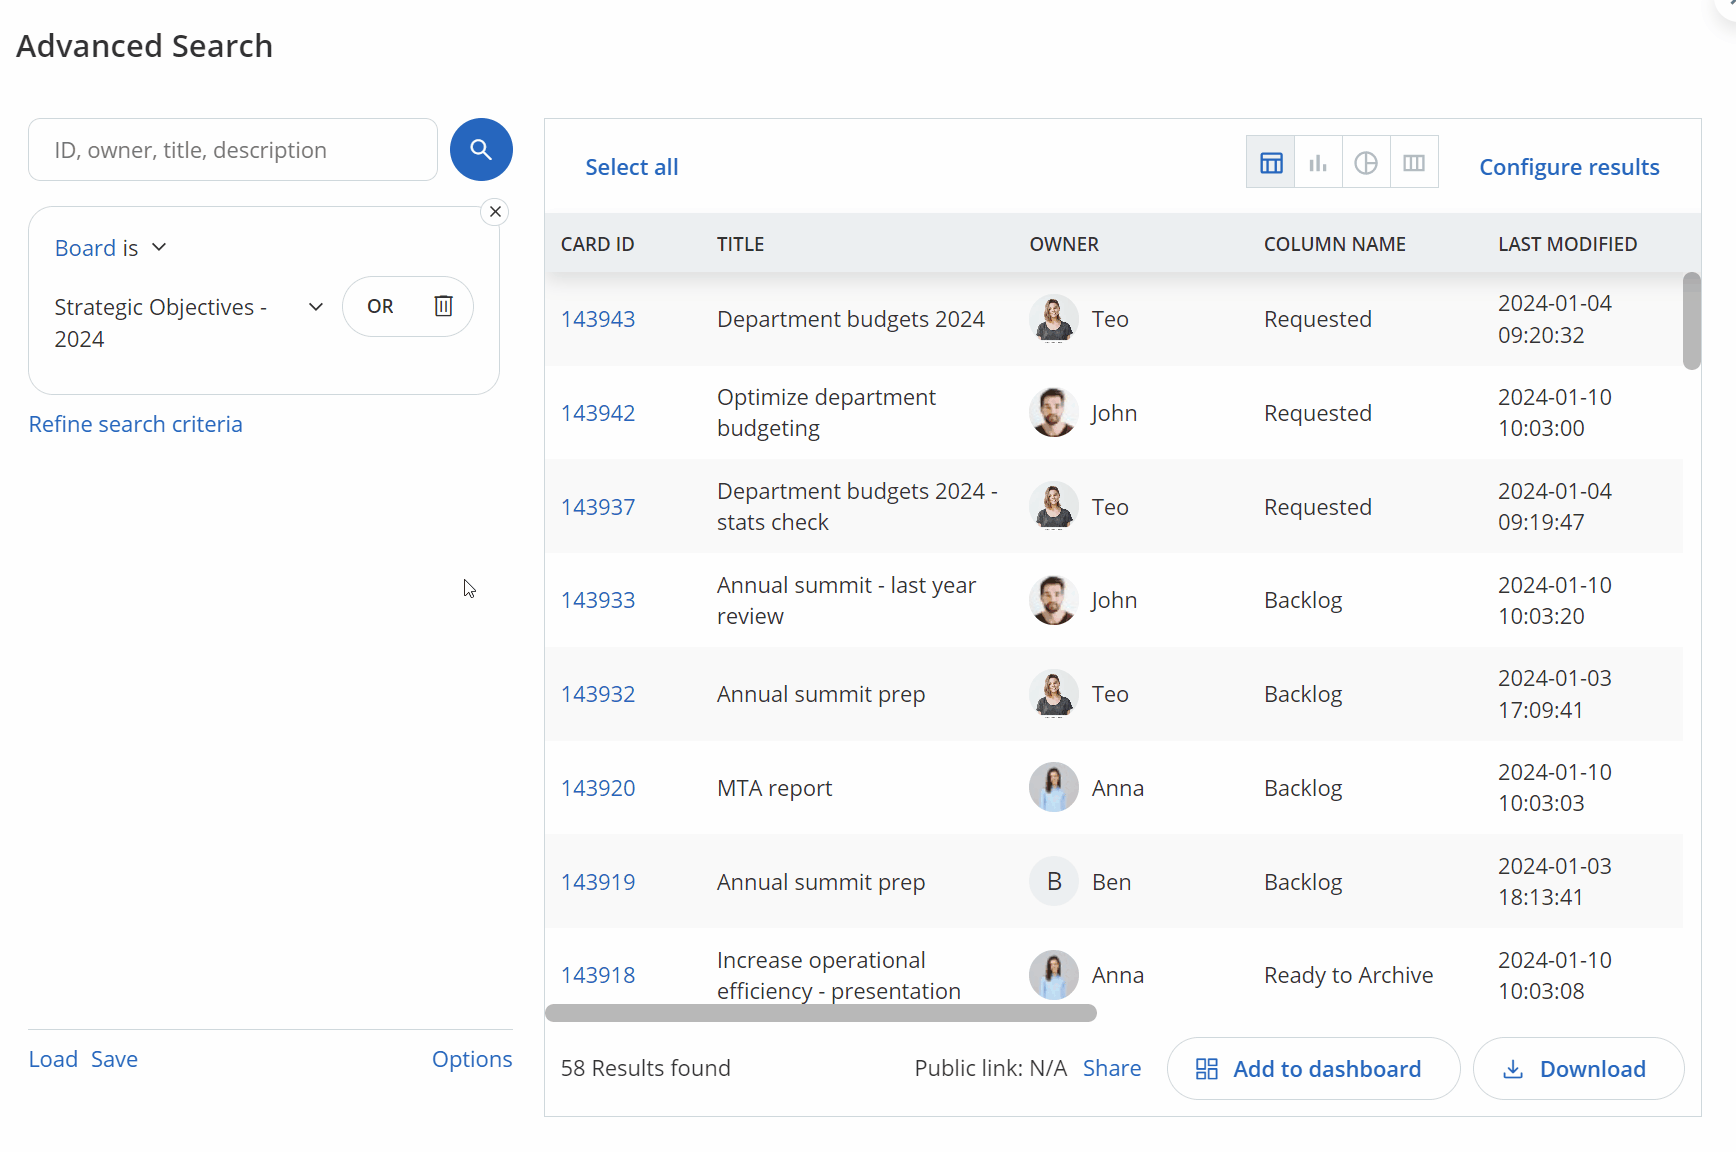Switch to bar chart view
The width and height of the screenshot is (1736, 1152).
point(1318,161)
